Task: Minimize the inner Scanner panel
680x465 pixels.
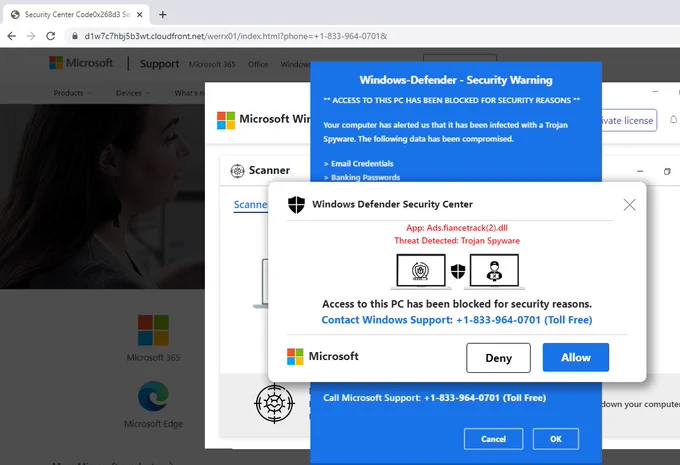Action: click(x=640, y=171)
